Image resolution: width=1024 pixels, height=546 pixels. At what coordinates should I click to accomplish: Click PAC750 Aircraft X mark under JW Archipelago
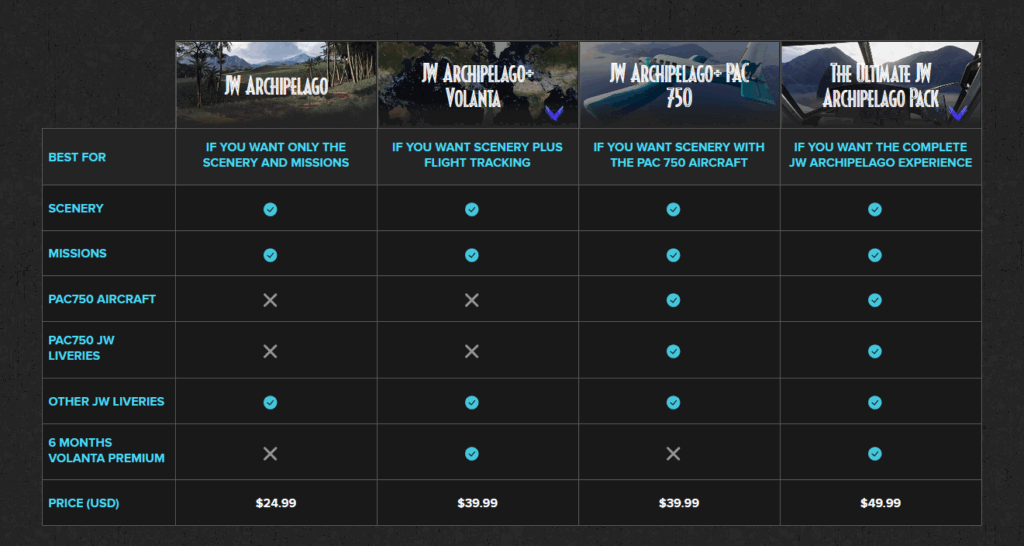270,300
